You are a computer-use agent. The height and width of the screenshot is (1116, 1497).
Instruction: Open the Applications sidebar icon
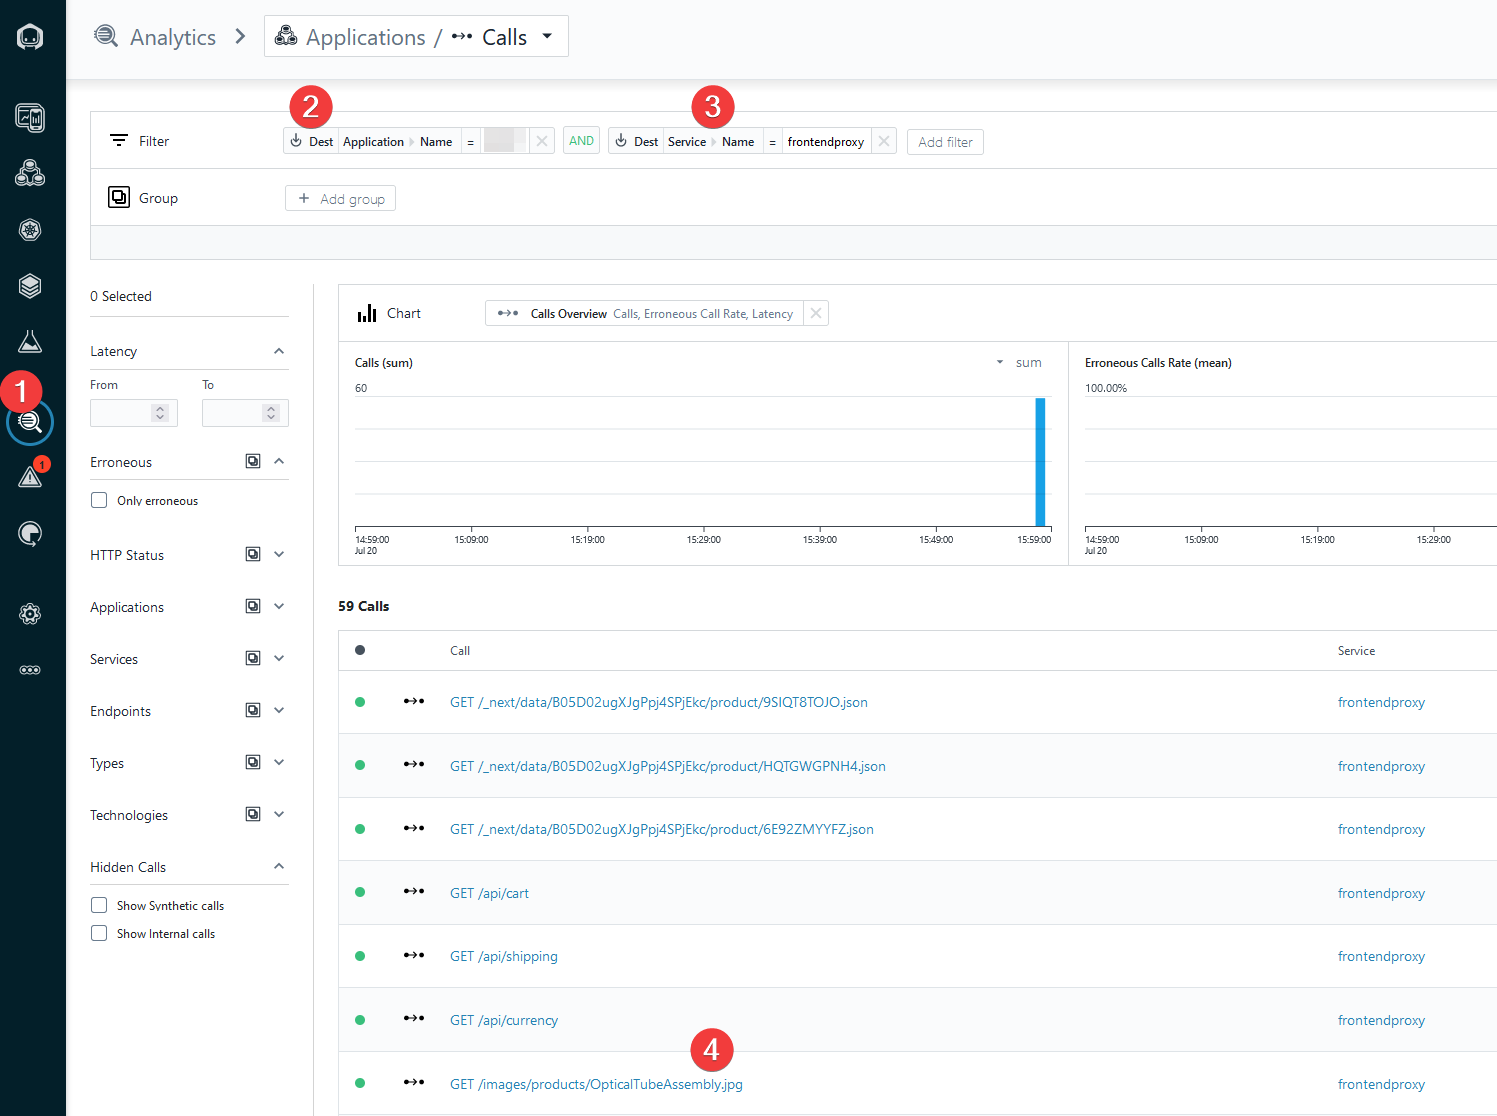(x=30, y=173)
